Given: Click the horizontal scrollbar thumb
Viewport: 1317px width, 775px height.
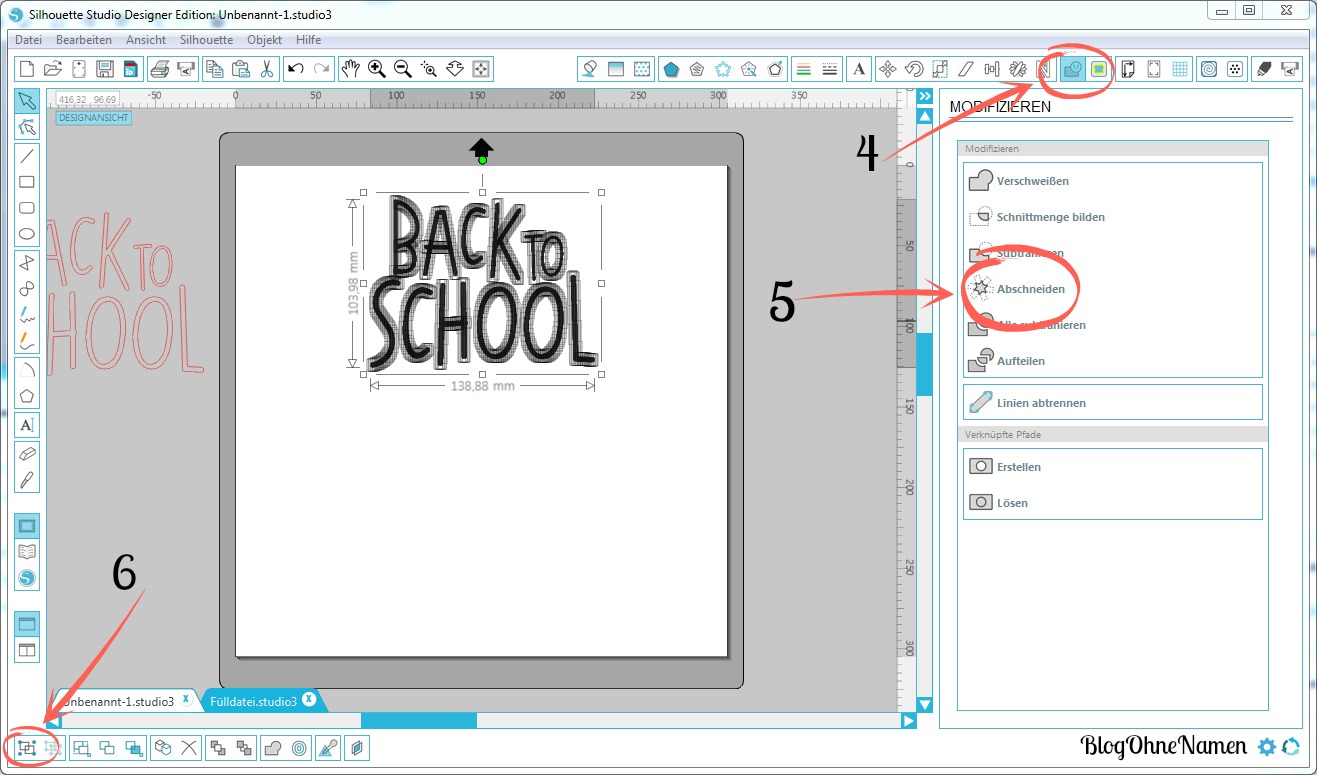Looking at the screenshot, I should click(x=418, y=720).
